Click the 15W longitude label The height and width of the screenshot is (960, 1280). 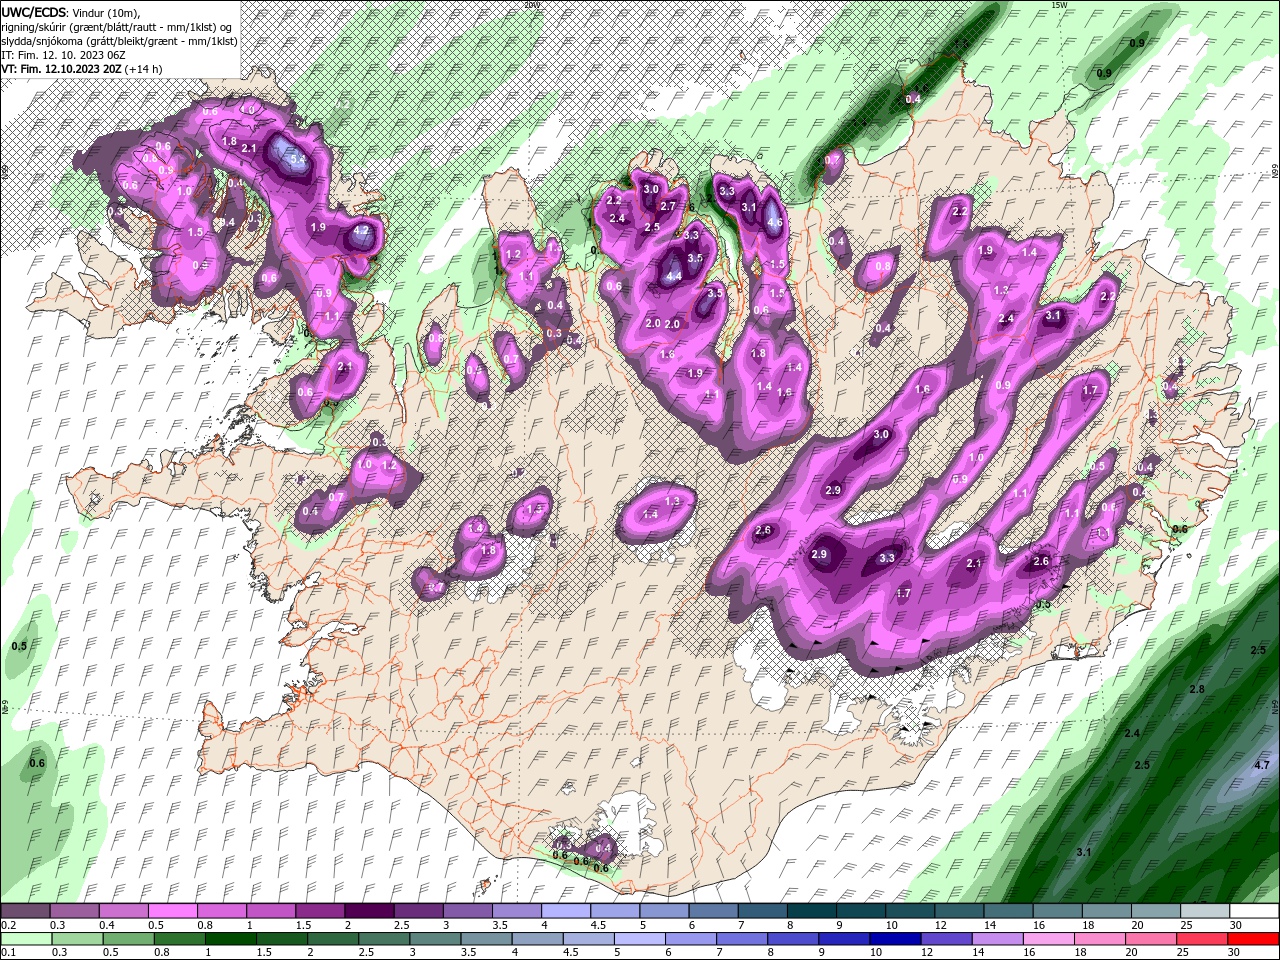click(1059, 5)
